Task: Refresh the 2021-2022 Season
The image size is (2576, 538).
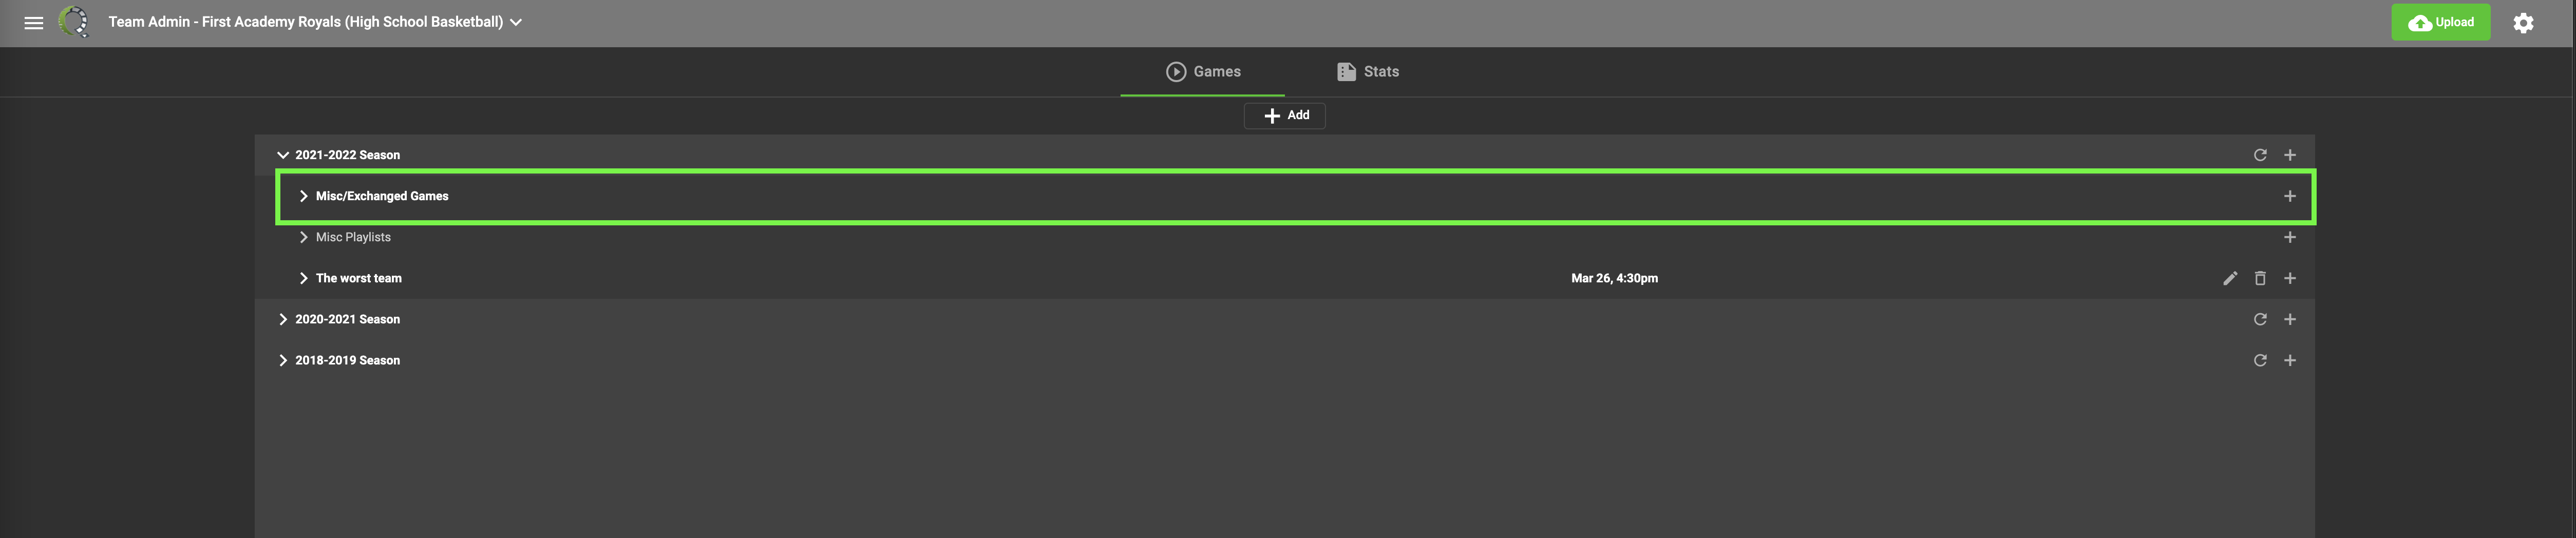Action: click(x=2259, y=155)
